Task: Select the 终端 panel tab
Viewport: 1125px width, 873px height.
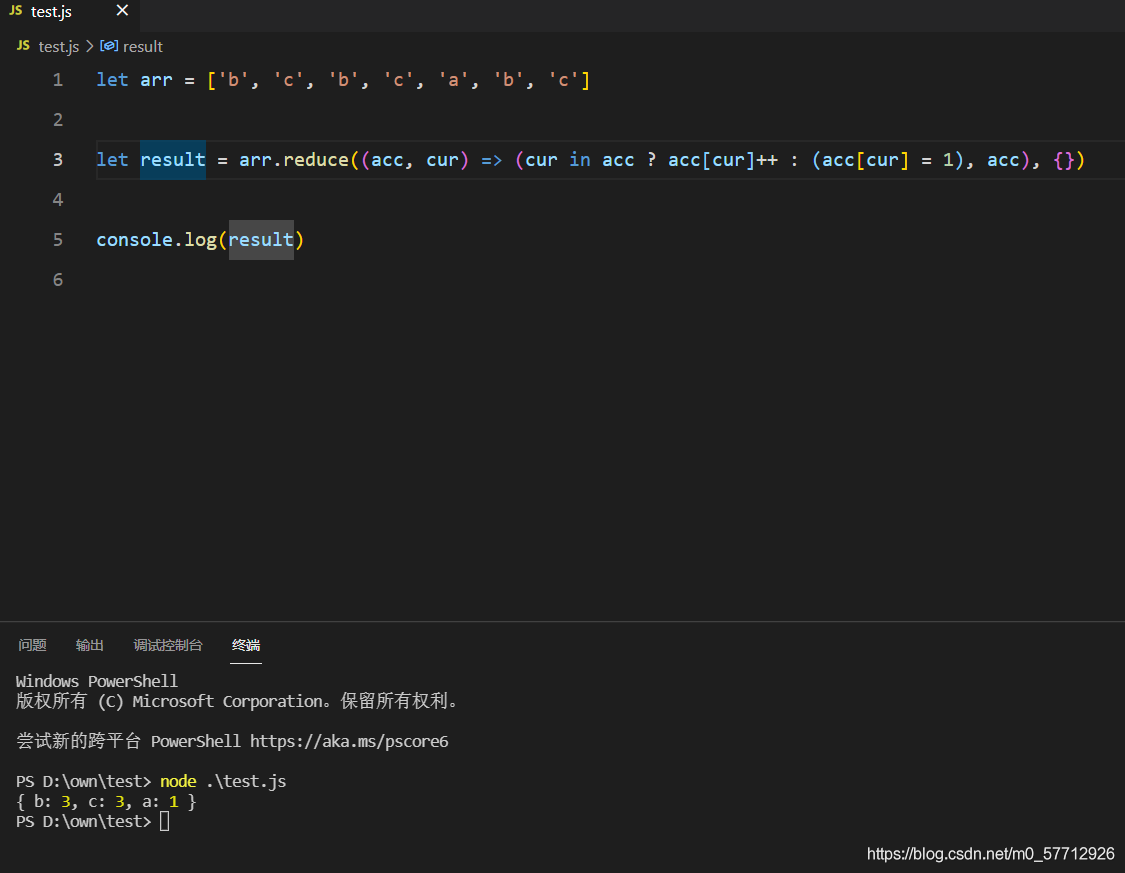Action: tap(246, 645)
